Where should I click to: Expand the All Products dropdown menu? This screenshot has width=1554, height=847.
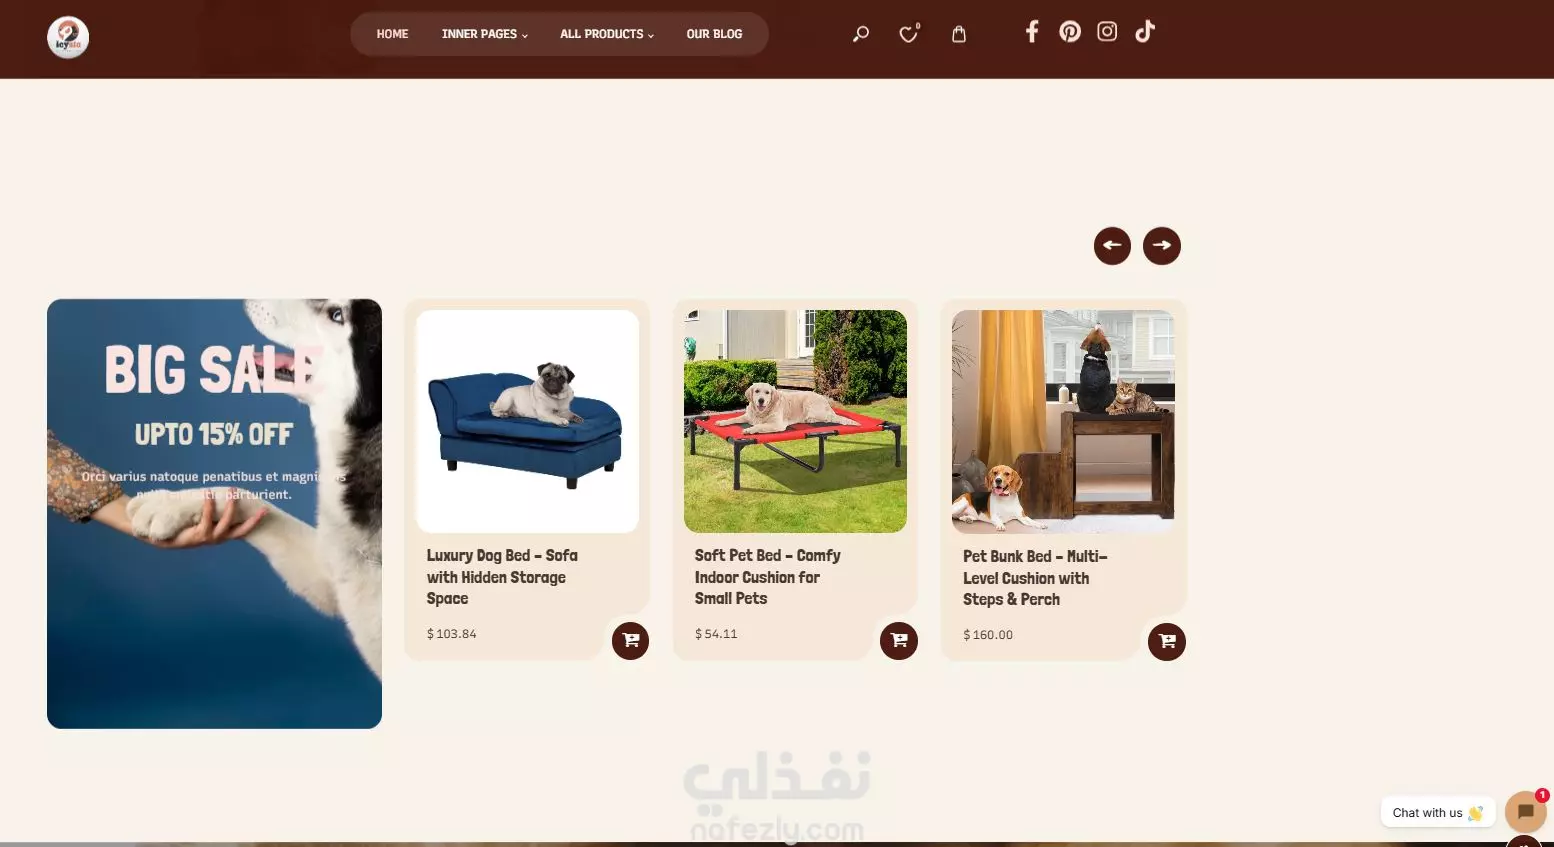coord(607,34)
